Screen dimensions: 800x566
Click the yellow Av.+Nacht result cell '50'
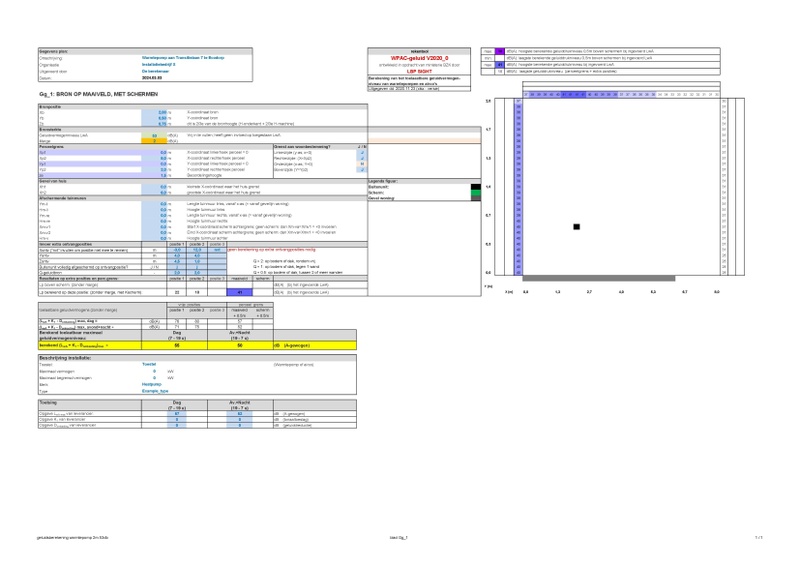pos(240,346)
